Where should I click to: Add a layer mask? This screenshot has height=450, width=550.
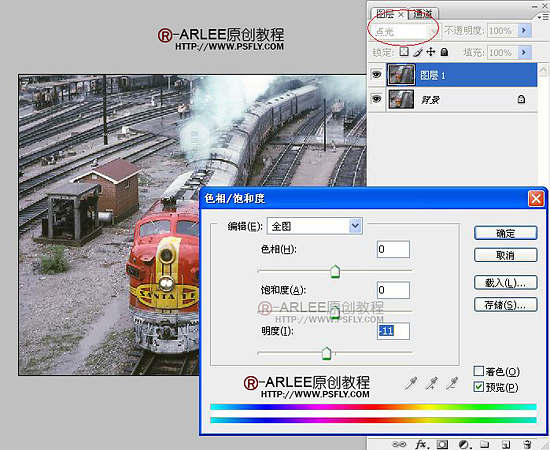click(442, 444)
